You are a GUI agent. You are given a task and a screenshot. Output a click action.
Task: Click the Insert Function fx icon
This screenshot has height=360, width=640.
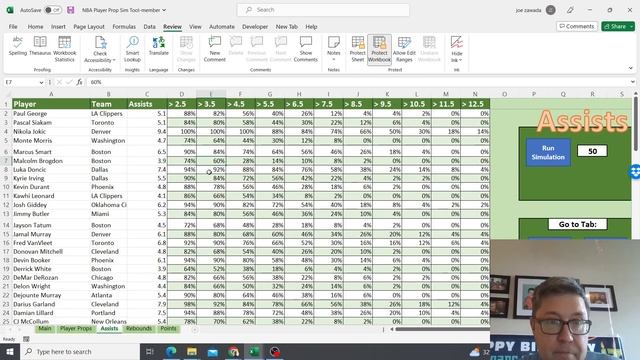(80, 82)
